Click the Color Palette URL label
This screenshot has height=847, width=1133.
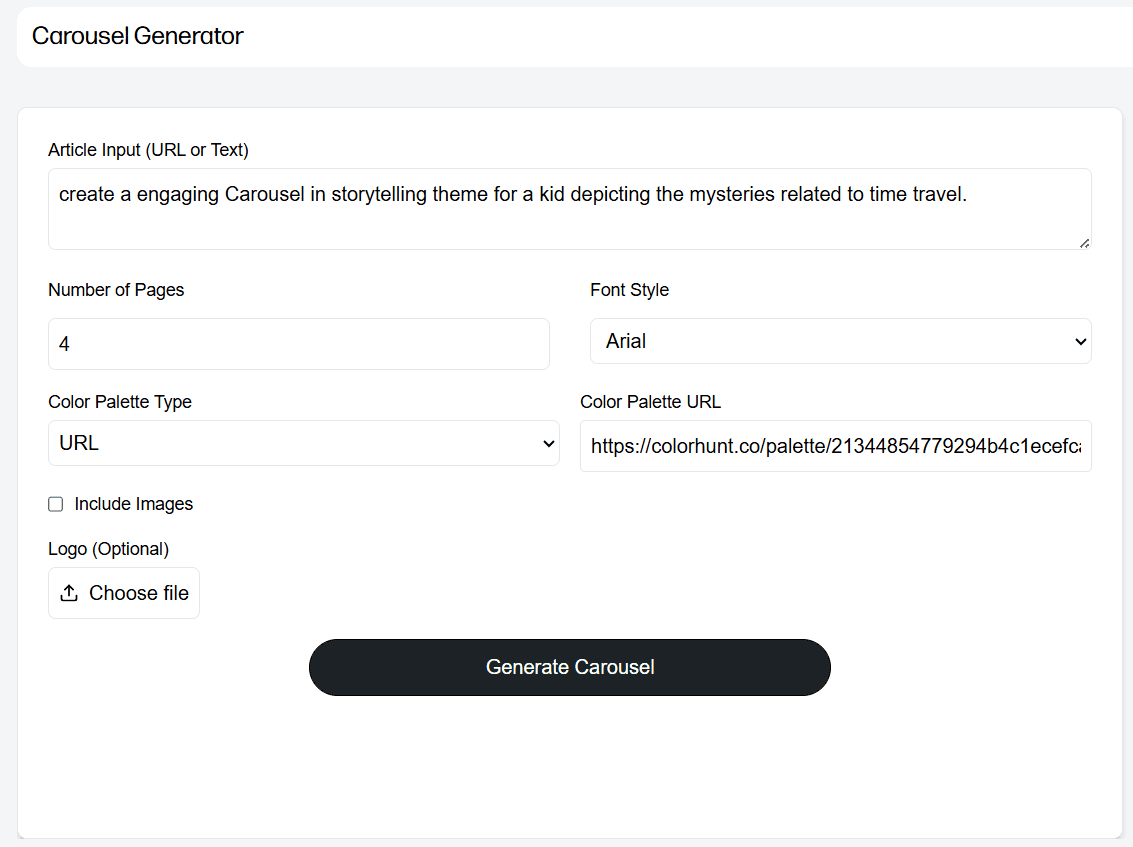coord(650,402)
